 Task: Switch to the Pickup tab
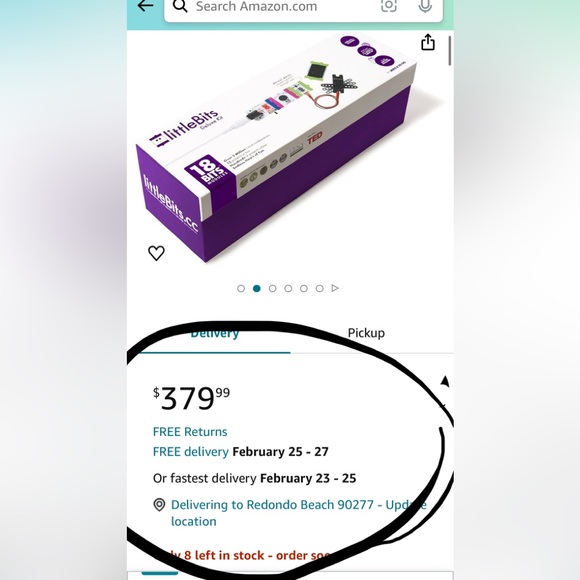[x=366, y=333]
